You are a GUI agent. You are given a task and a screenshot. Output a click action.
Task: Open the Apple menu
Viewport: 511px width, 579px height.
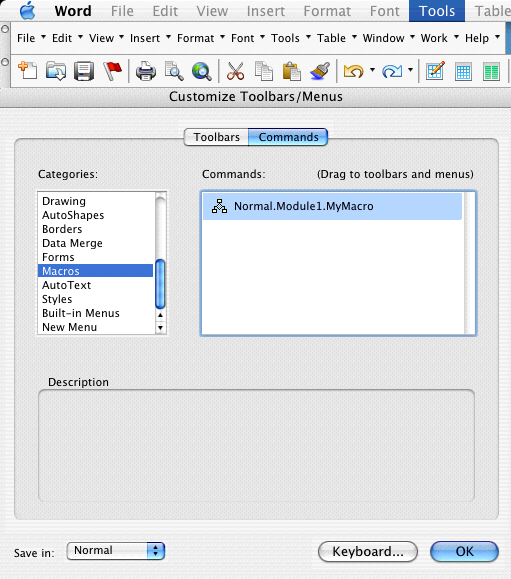27,10
